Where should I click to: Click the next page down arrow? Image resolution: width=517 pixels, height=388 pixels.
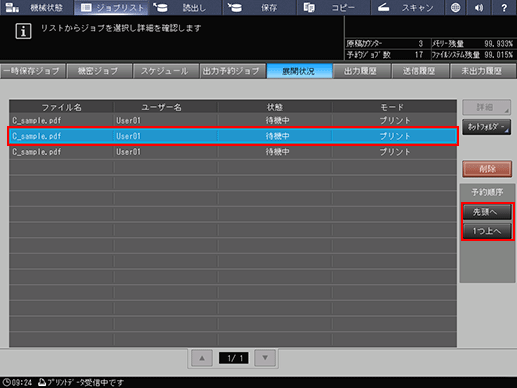[x=265, y=358]
